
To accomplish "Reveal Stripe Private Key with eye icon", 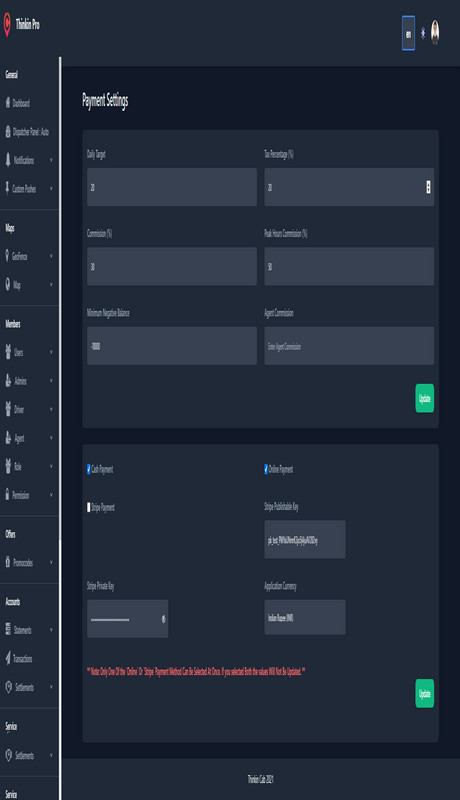I will point(163,619).
